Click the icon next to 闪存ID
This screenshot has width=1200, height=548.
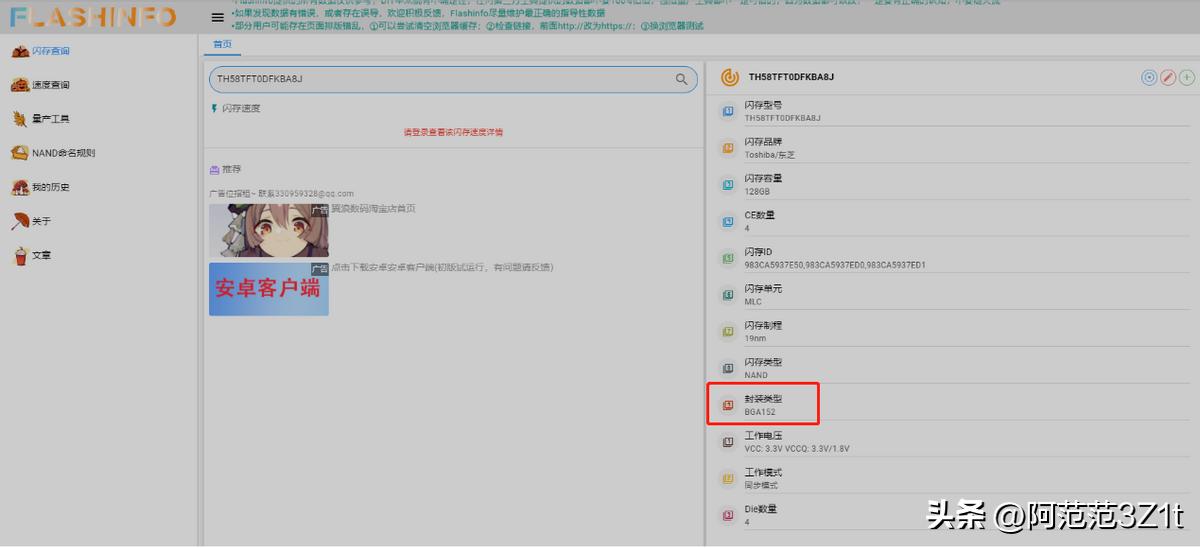(x=728, y=258)
